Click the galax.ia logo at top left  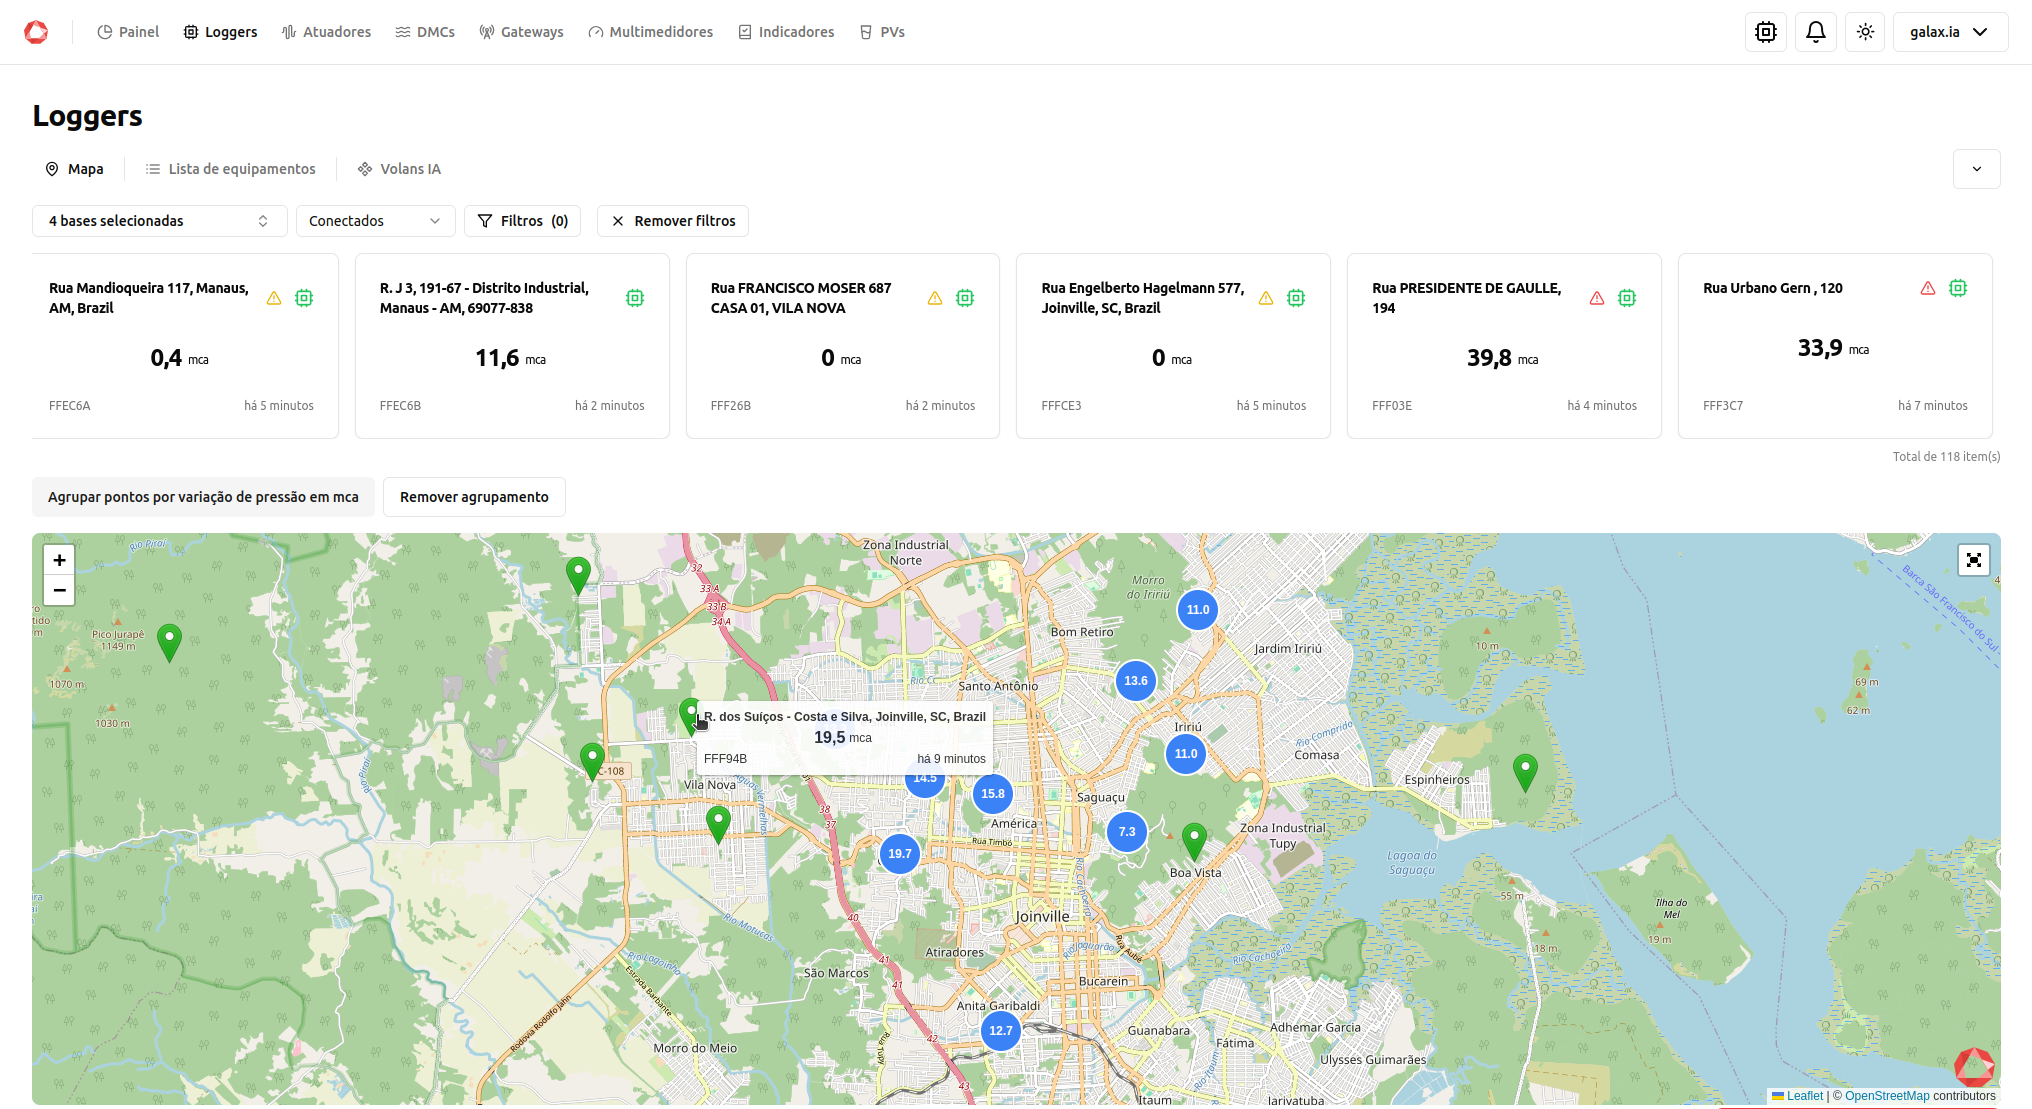tap(36, 32)
